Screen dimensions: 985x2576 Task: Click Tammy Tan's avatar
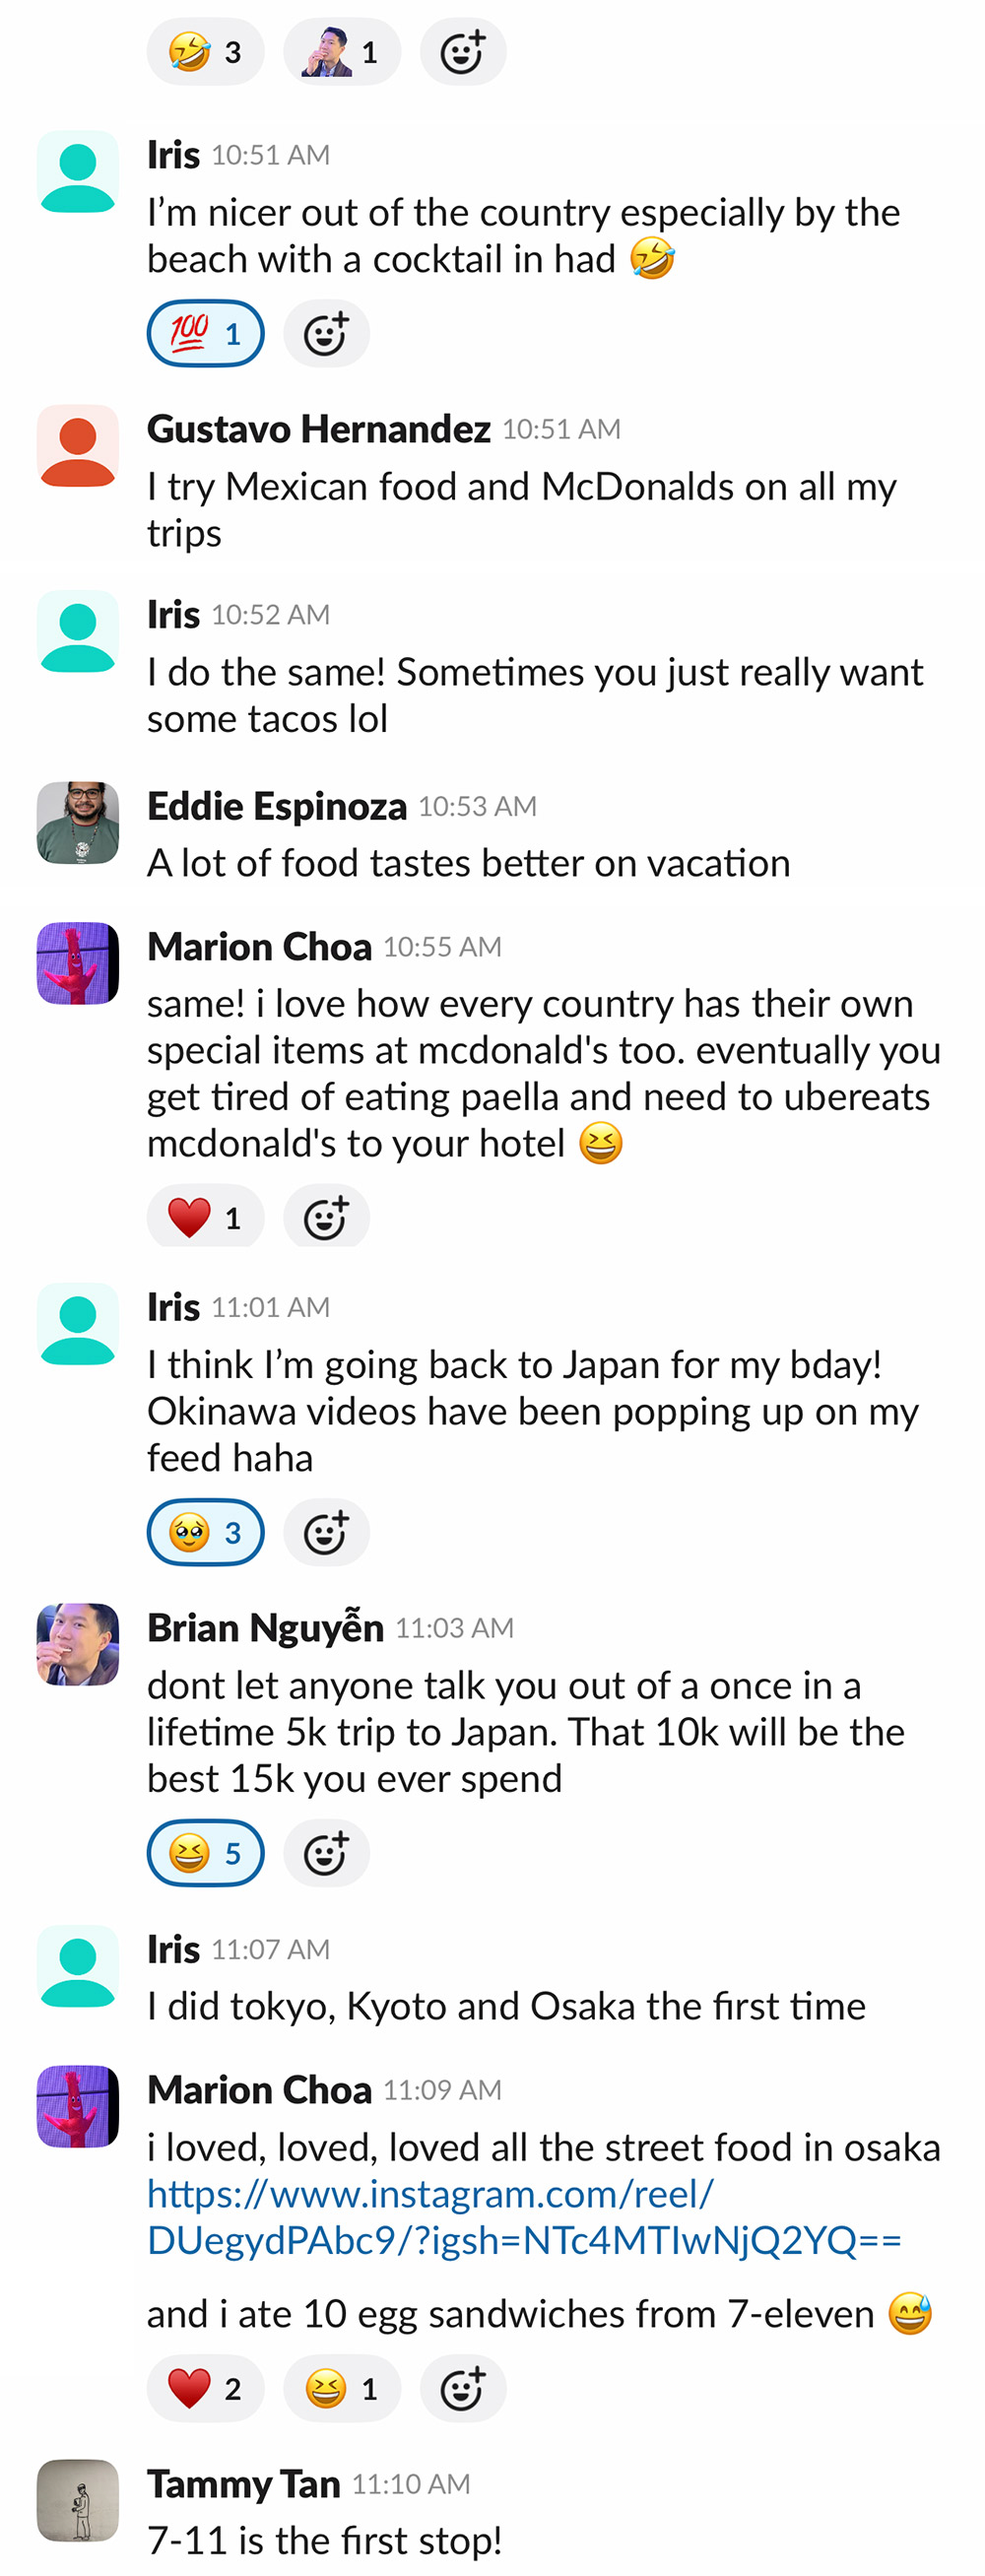pos(78,2500)
